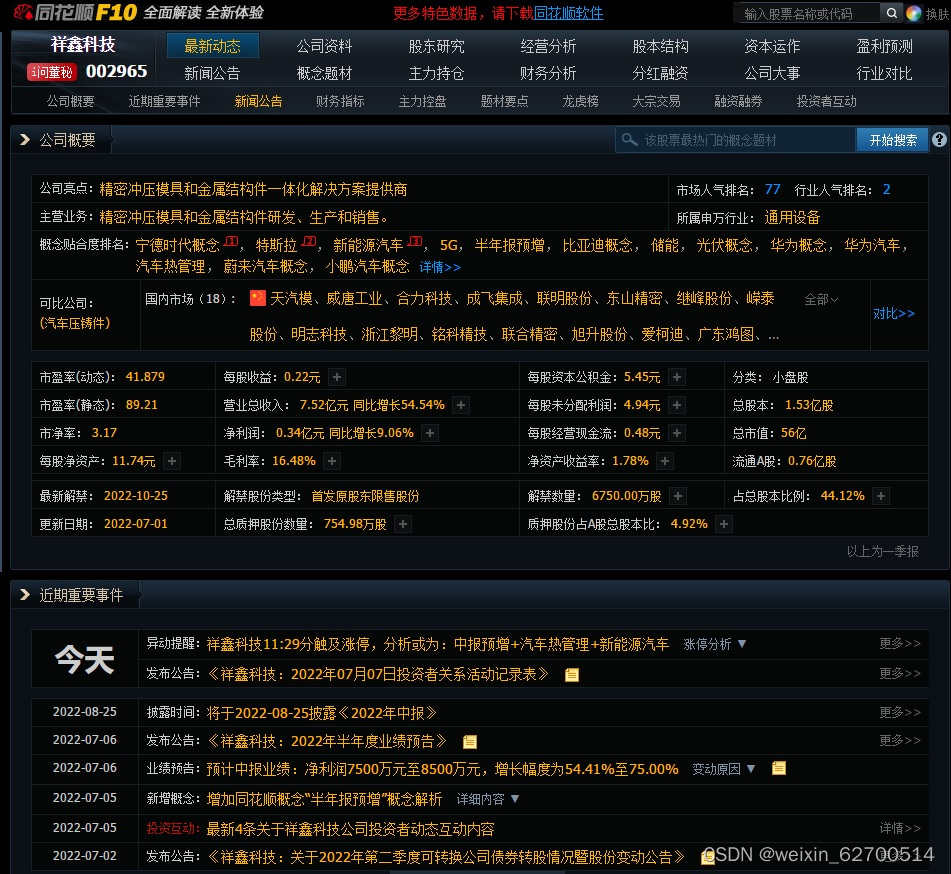This screenshot has height=874, width=951.
Task: Open the 财务分析 main tab
Action: [548, 73]
